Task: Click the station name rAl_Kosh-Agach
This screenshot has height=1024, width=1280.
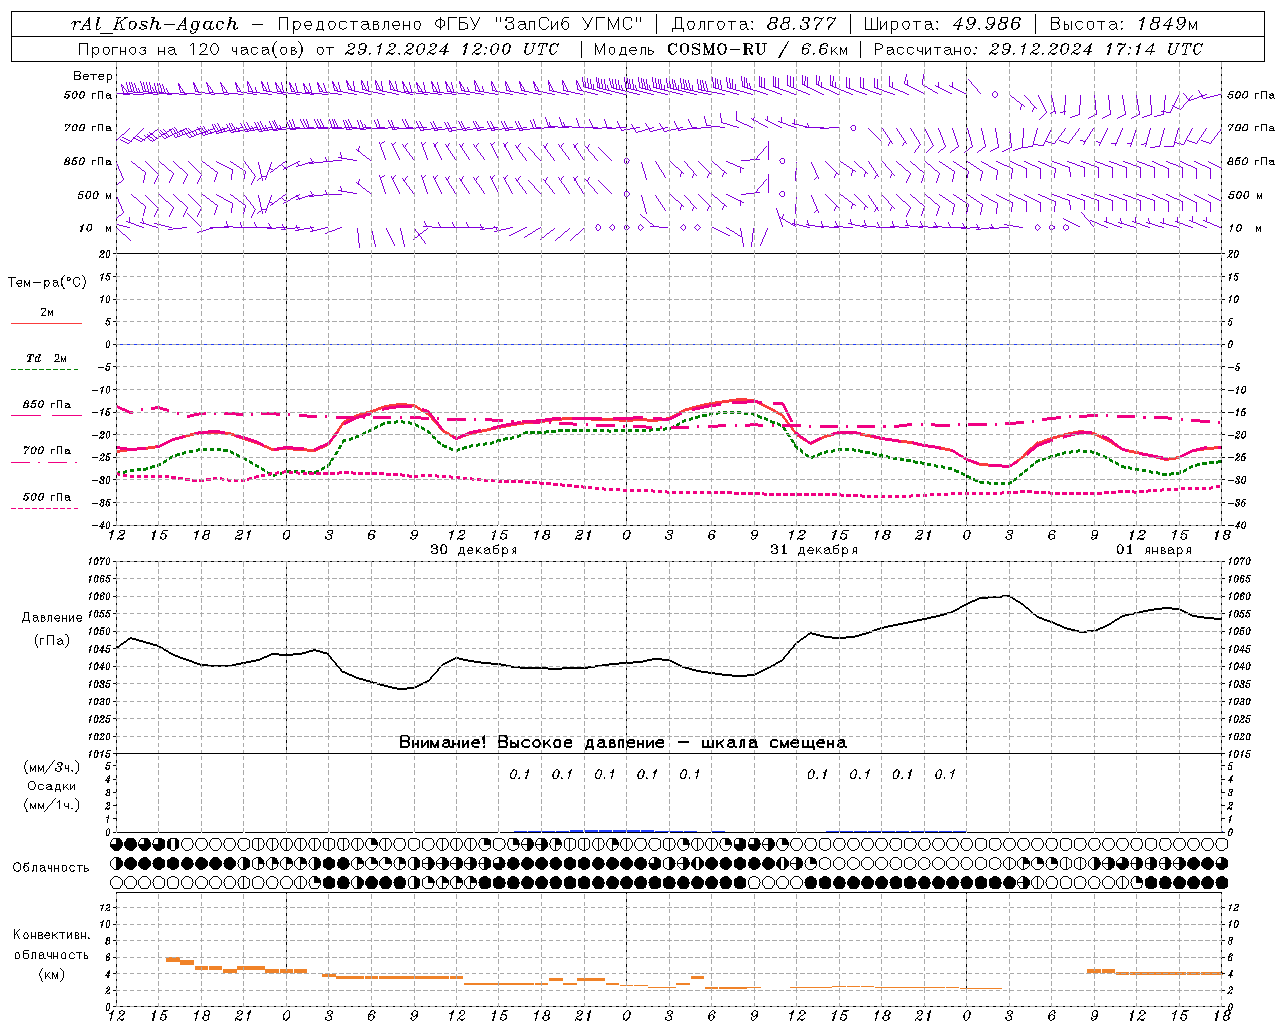Action: 155,24
